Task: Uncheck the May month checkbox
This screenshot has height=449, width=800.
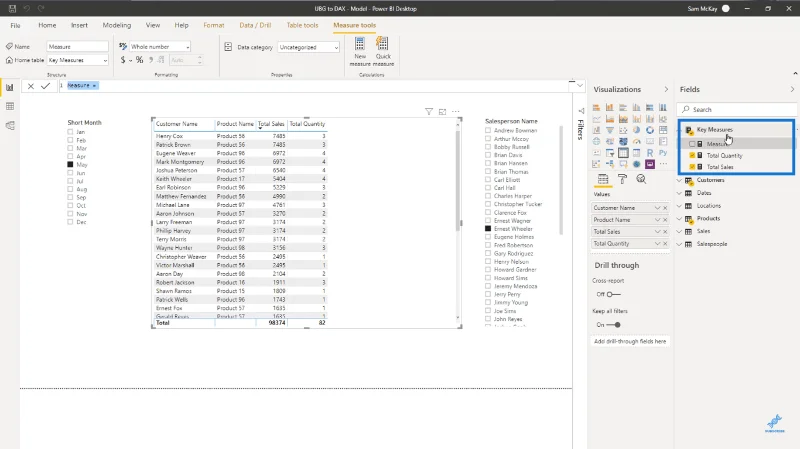Action: [70, 164]
